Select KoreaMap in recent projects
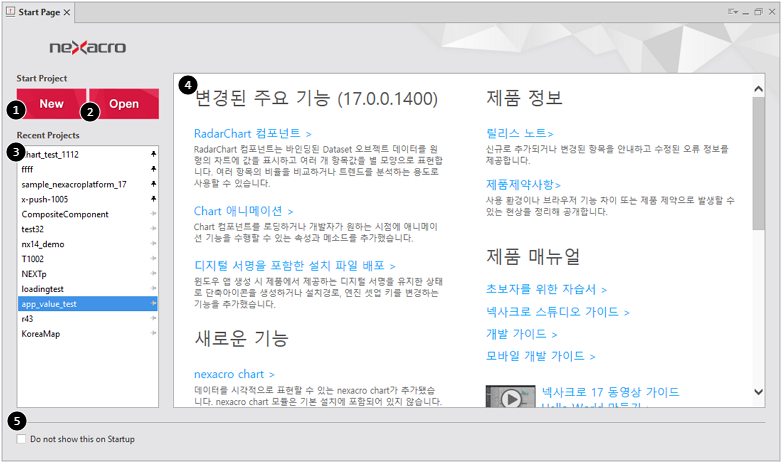This screenshot has width=782, height=463. click(87, 334)
